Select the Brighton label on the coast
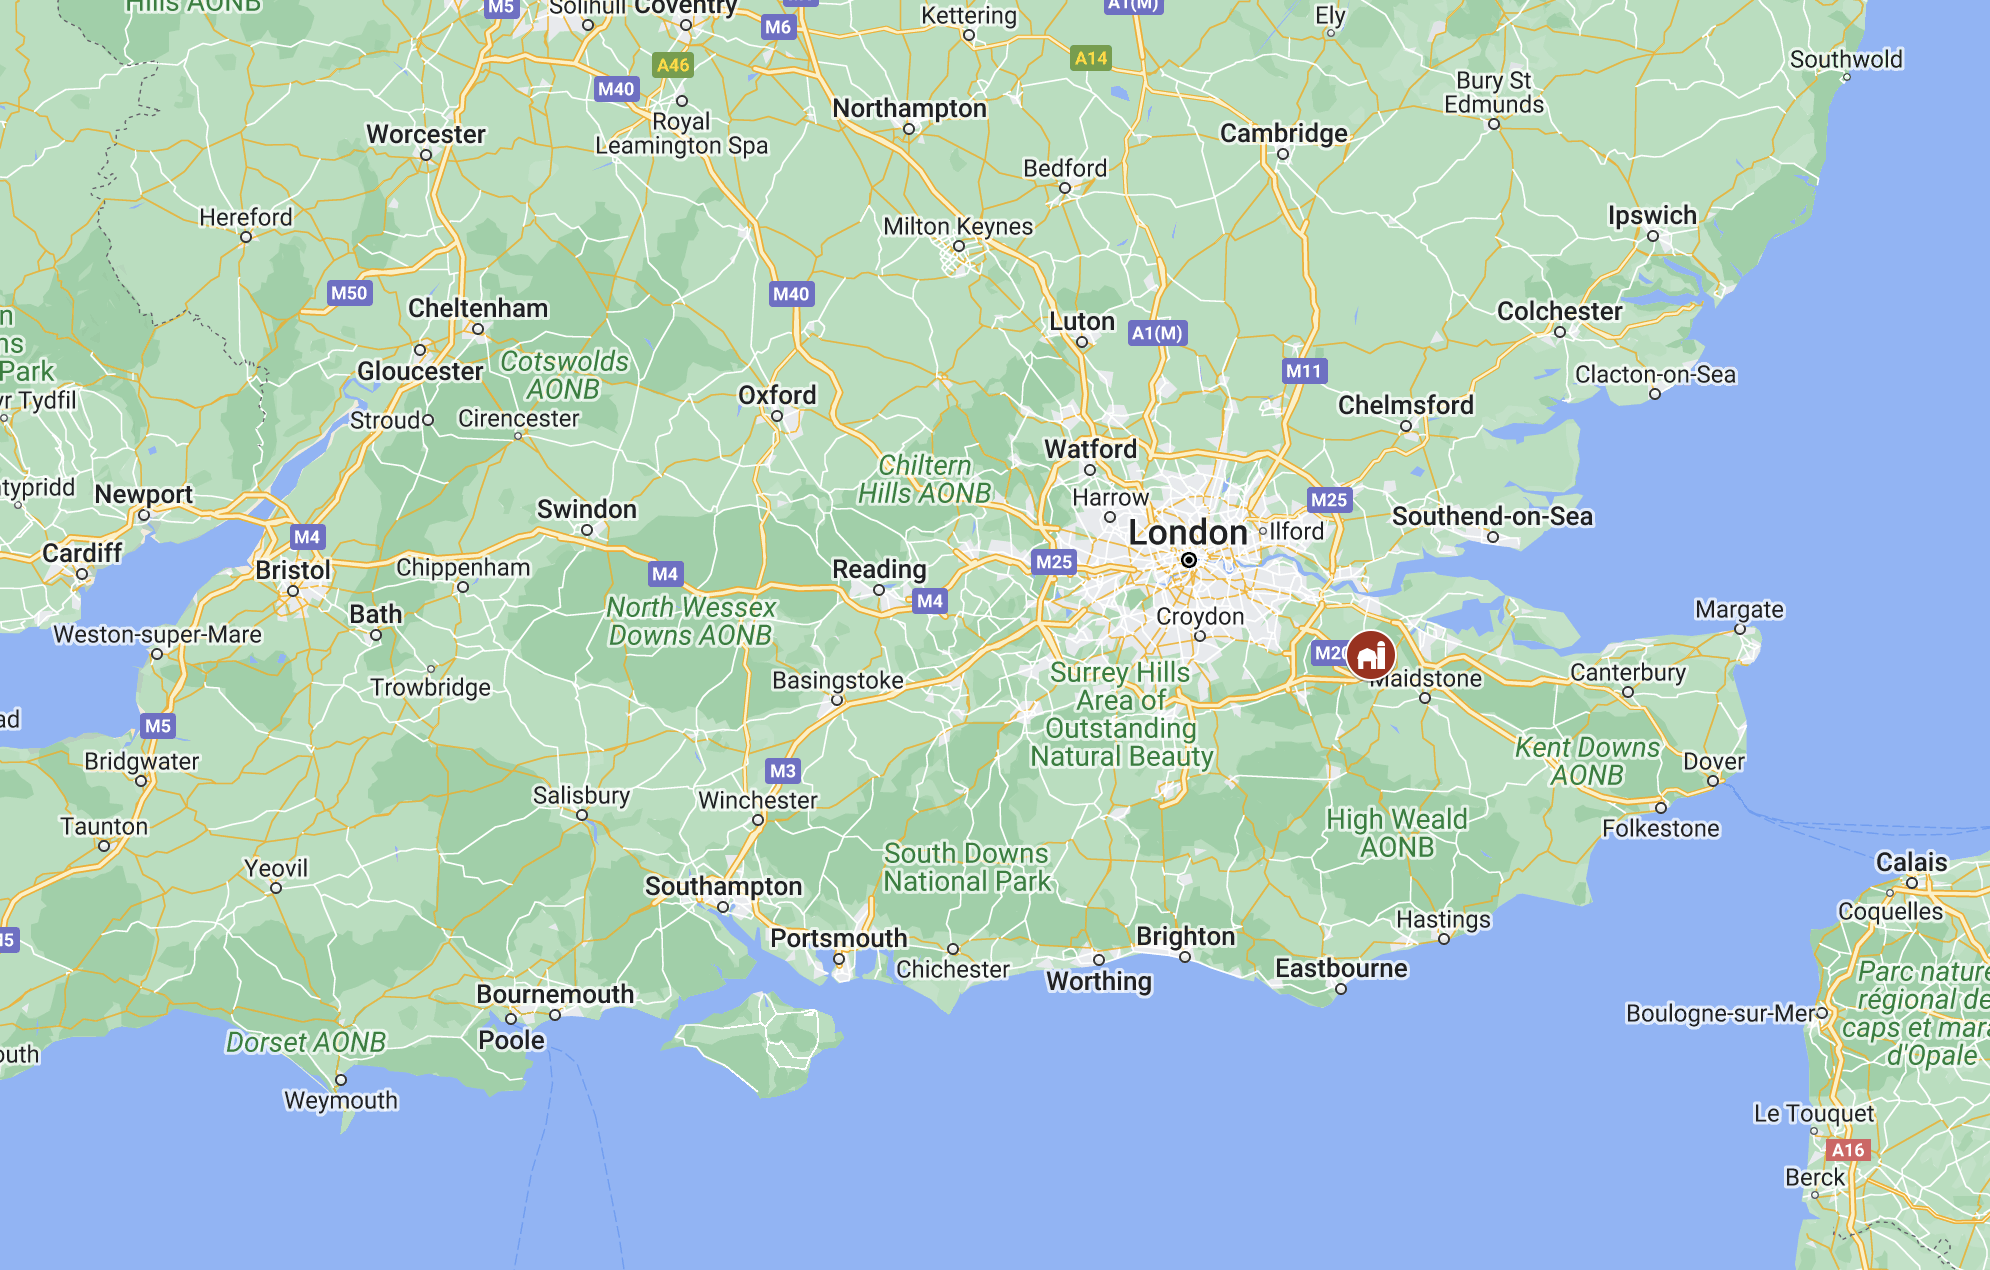 pos(1186,936)
